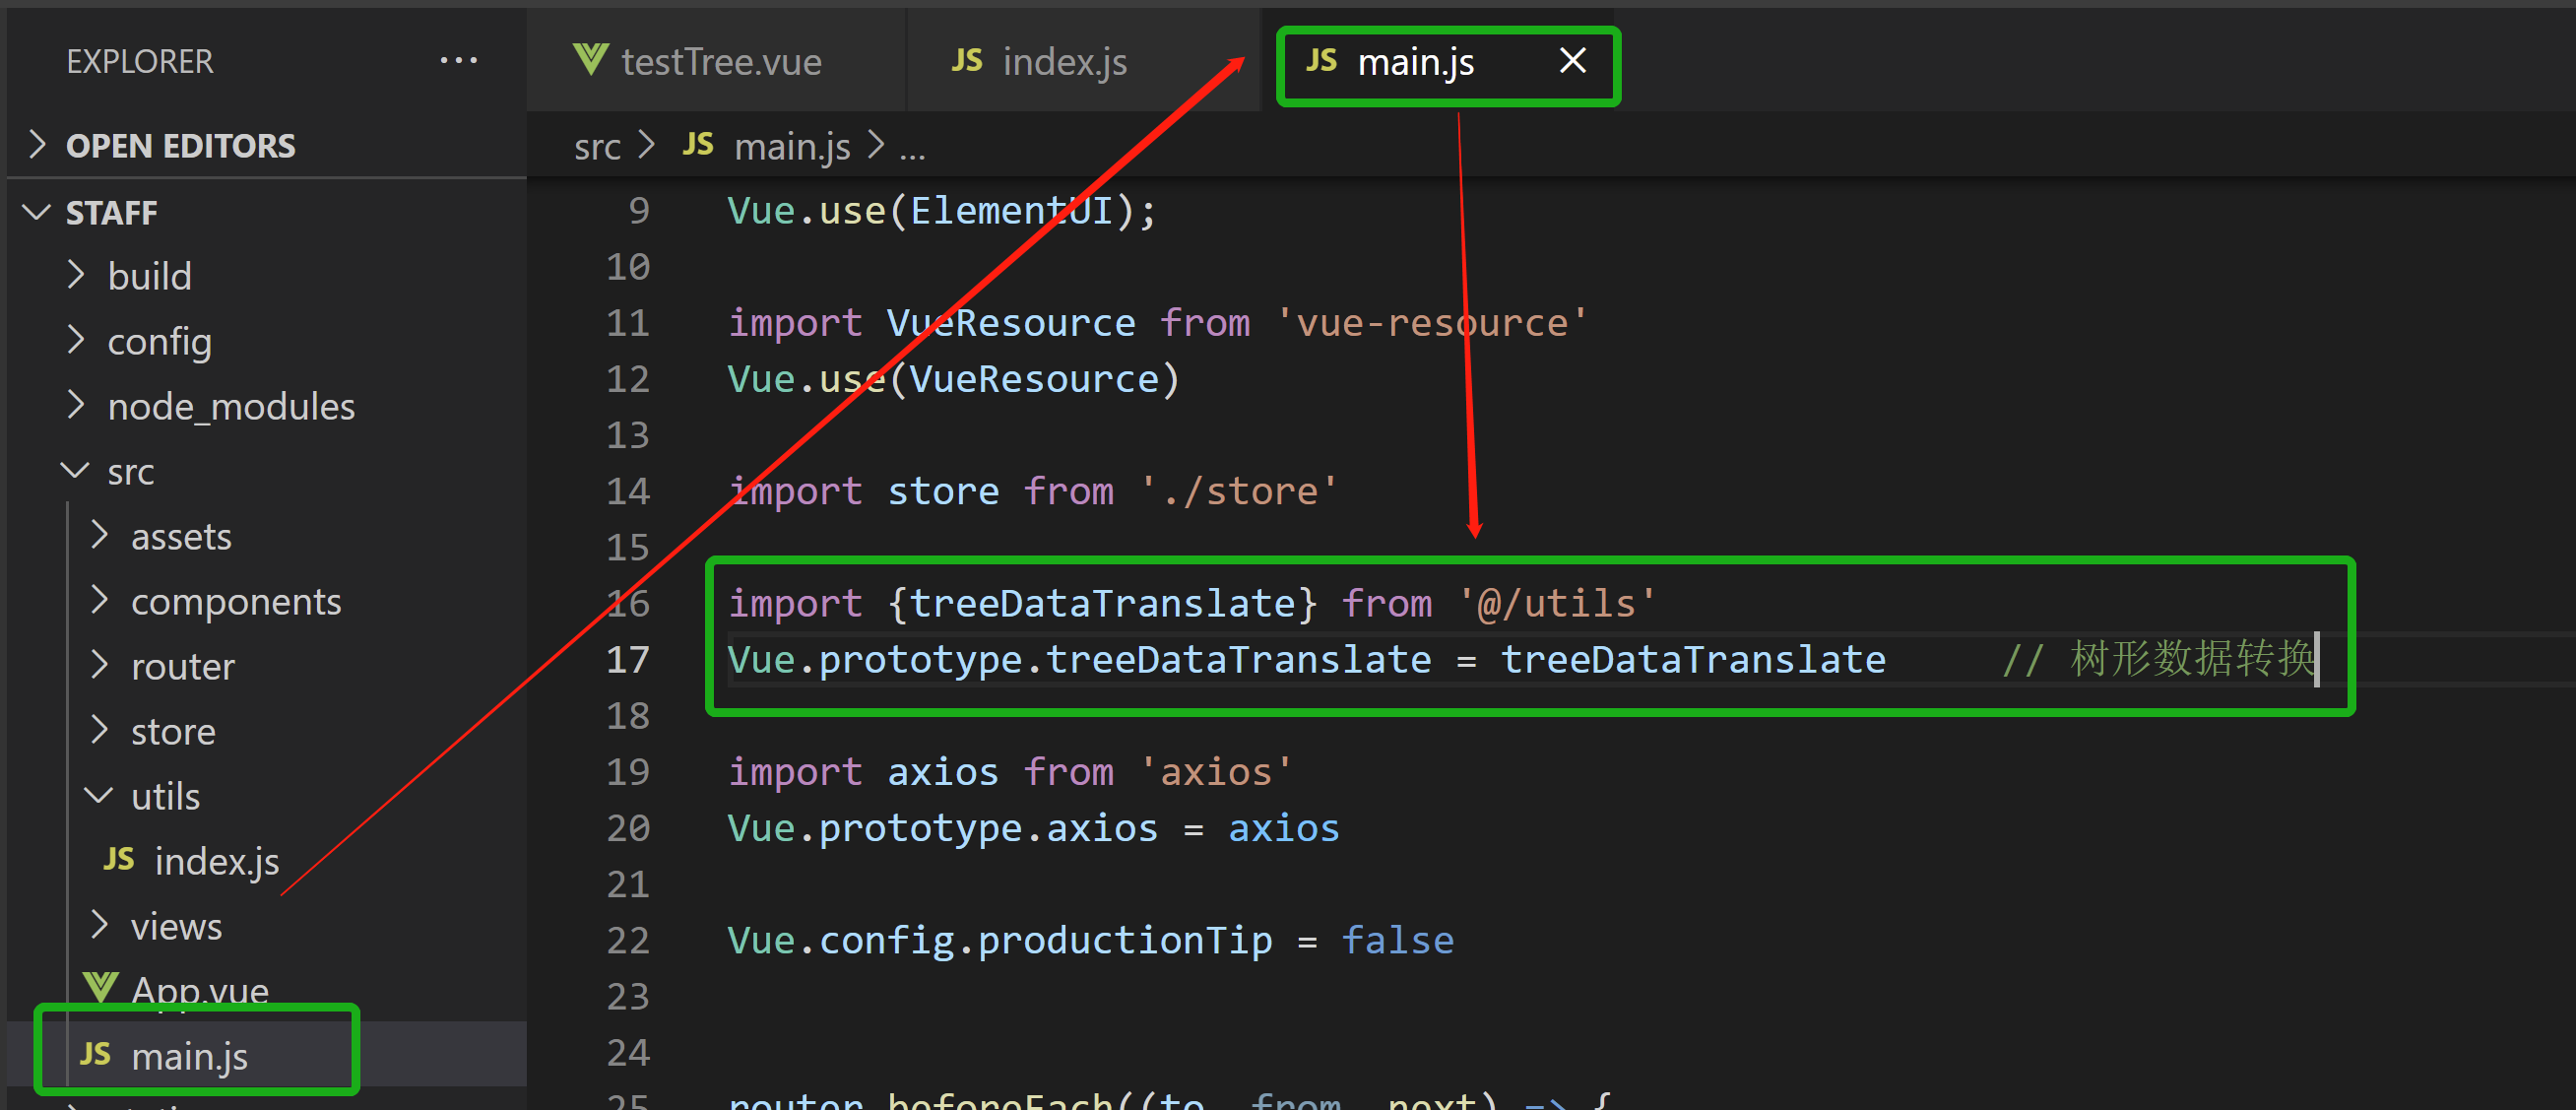Open the src breadcrumb entry
The image size is (2576, 1110).
pyautogui.click(x=597, y=145)
